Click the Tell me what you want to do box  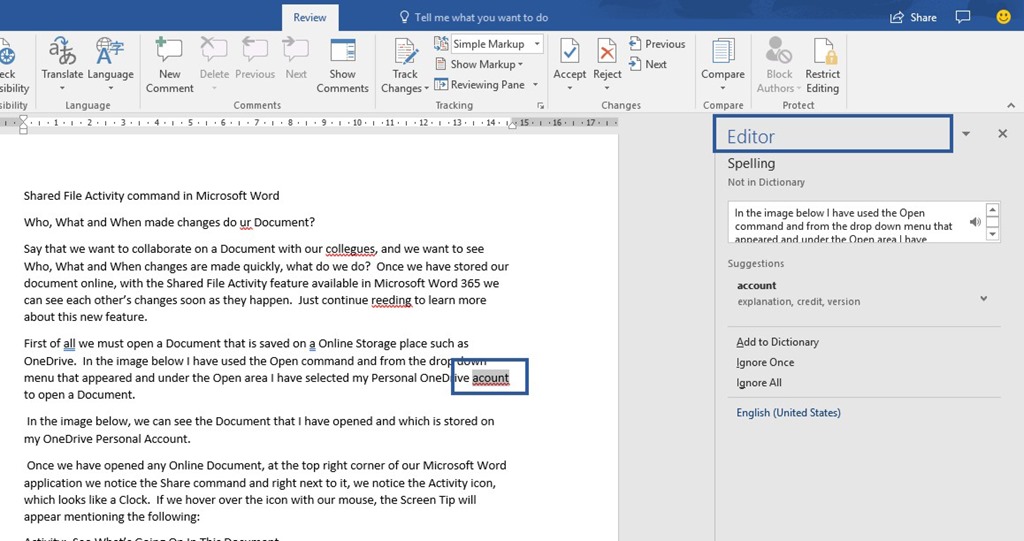[x=474, y=18]
